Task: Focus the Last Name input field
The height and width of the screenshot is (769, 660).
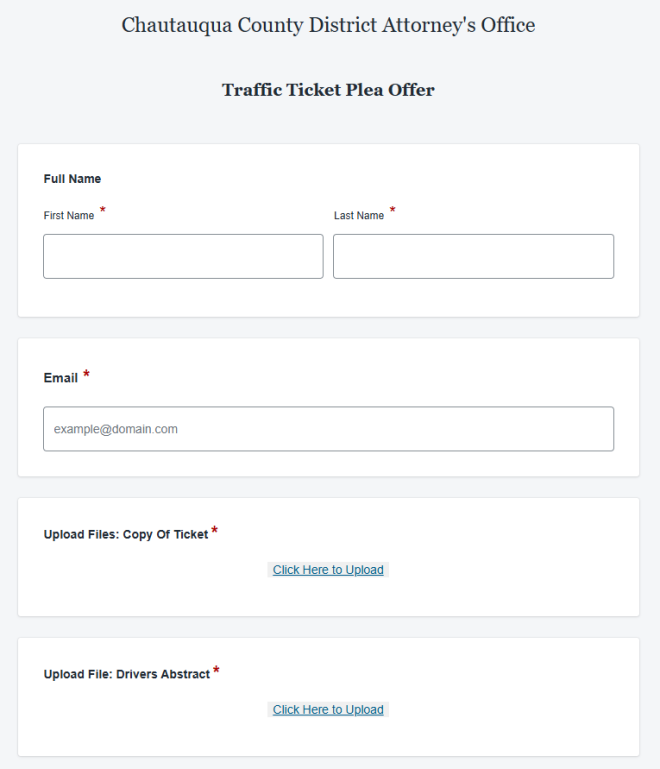Action: pos(473,256)
